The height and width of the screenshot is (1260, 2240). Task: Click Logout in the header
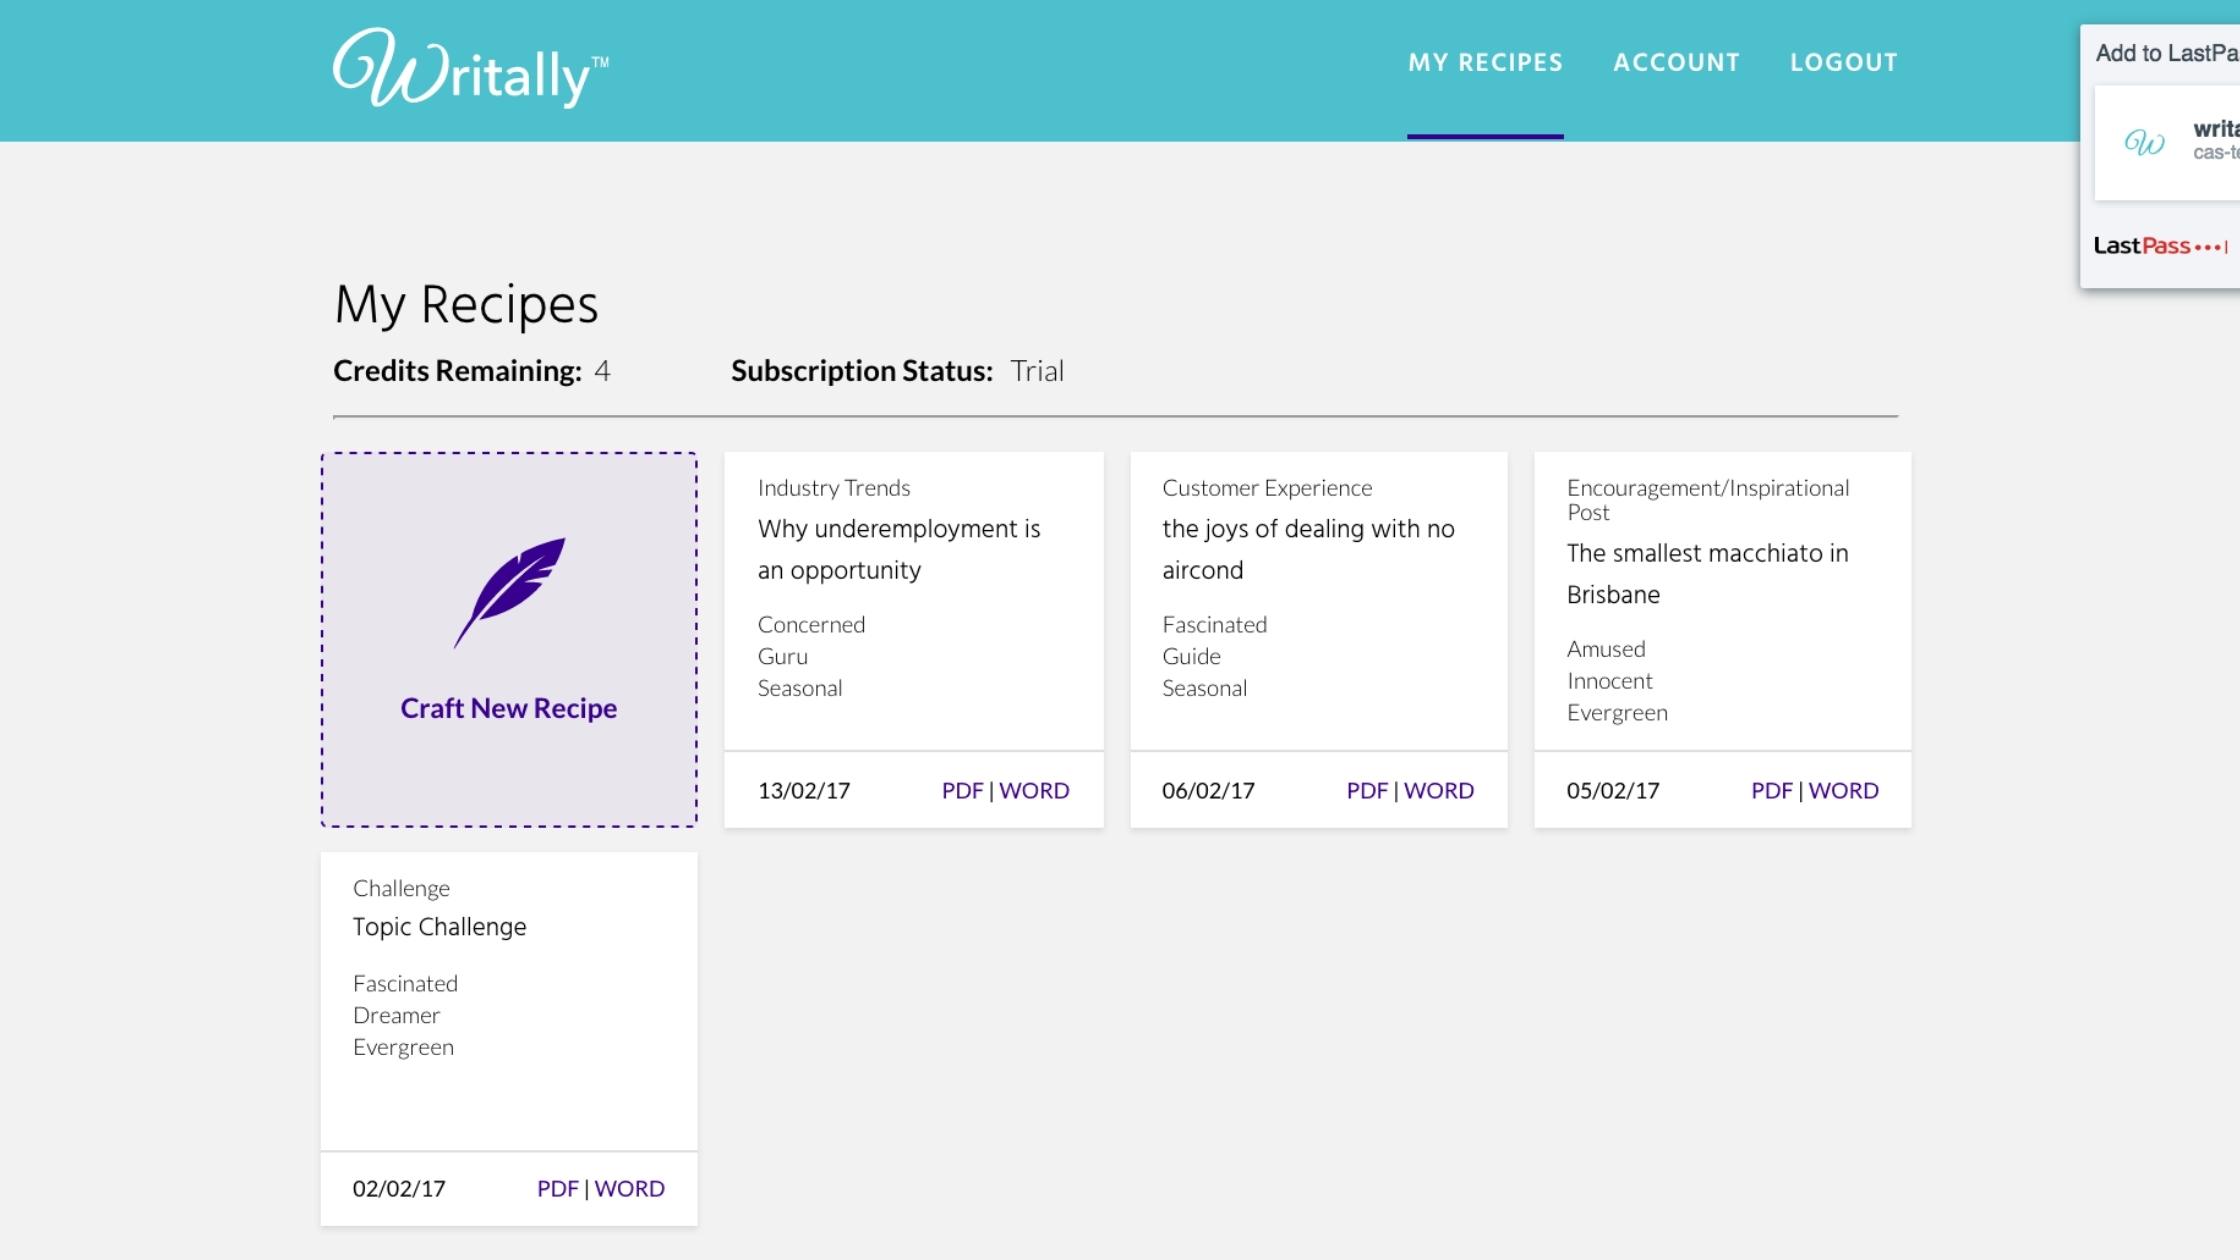(x=1843, y=62)
